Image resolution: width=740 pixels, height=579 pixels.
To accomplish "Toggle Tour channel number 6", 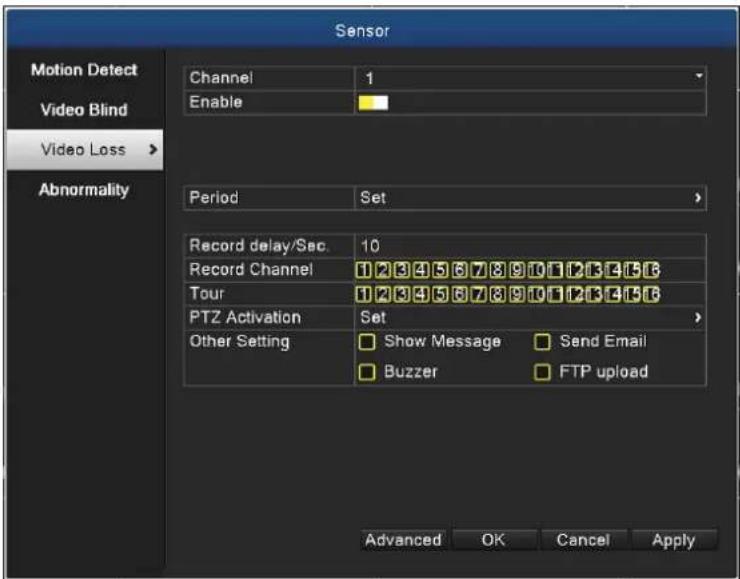I will [459, 294].
